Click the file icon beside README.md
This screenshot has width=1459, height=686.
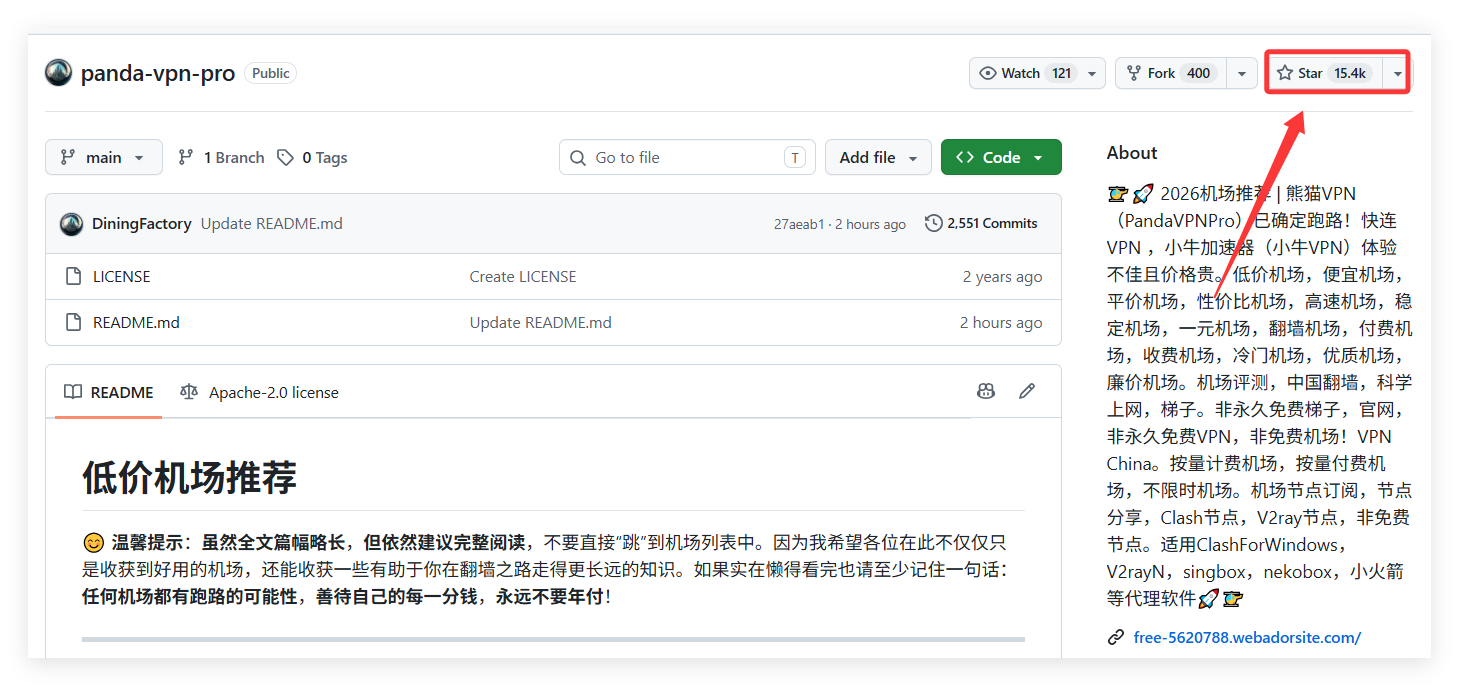tap(73, 323)
